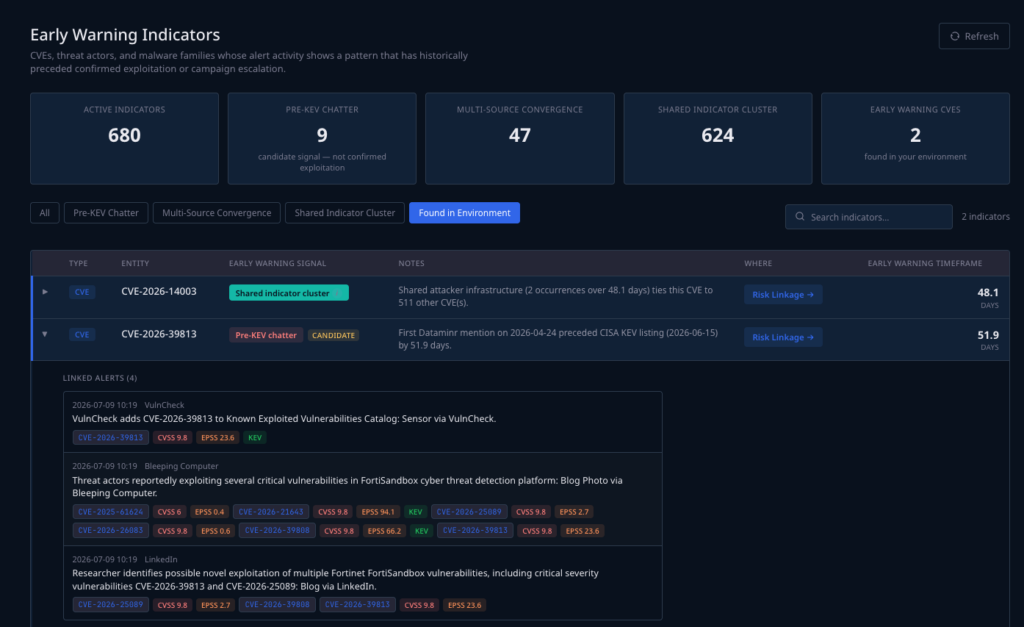Click the Shared indicator cluster signal badge
1024x627 pixels.
point(289,293)
